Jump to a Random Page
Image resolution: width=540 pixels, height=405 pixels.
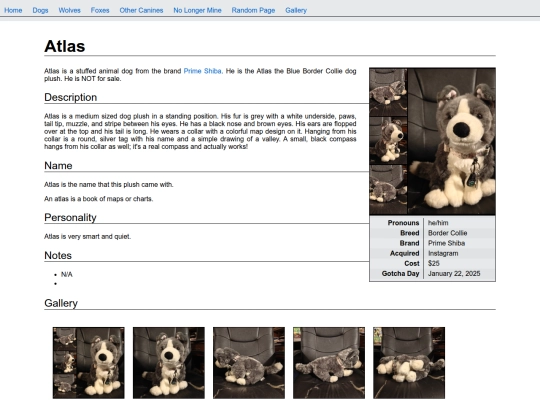coord(253,10)
